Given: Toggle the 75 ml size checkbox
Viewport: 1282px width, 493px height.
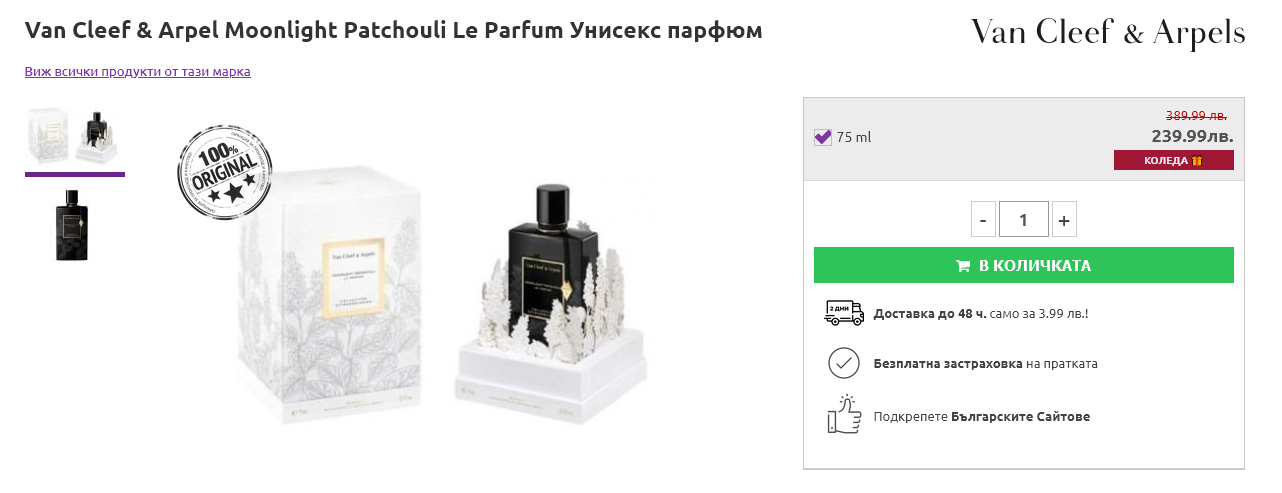Looking at the screenshot, I should (823, 137).
